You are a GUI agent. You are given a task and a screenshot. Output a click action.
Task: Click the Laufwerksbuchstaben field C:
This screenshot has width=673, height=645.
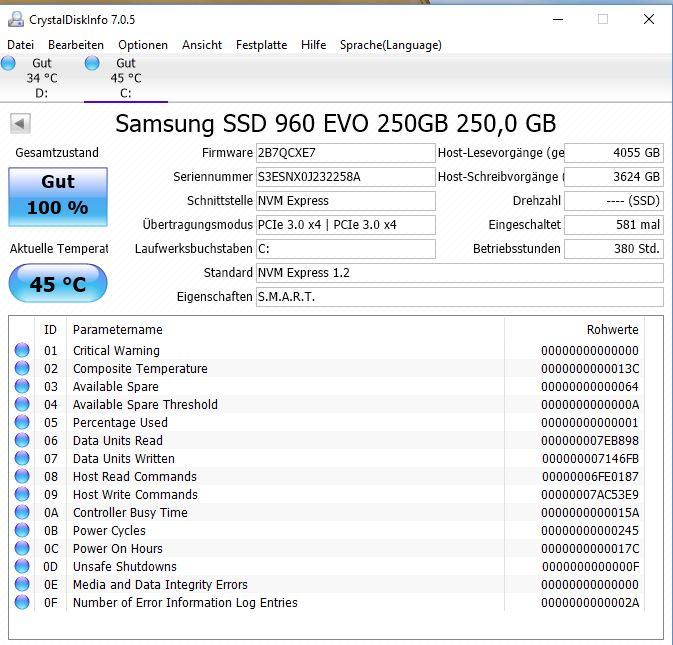coord(346,249)
